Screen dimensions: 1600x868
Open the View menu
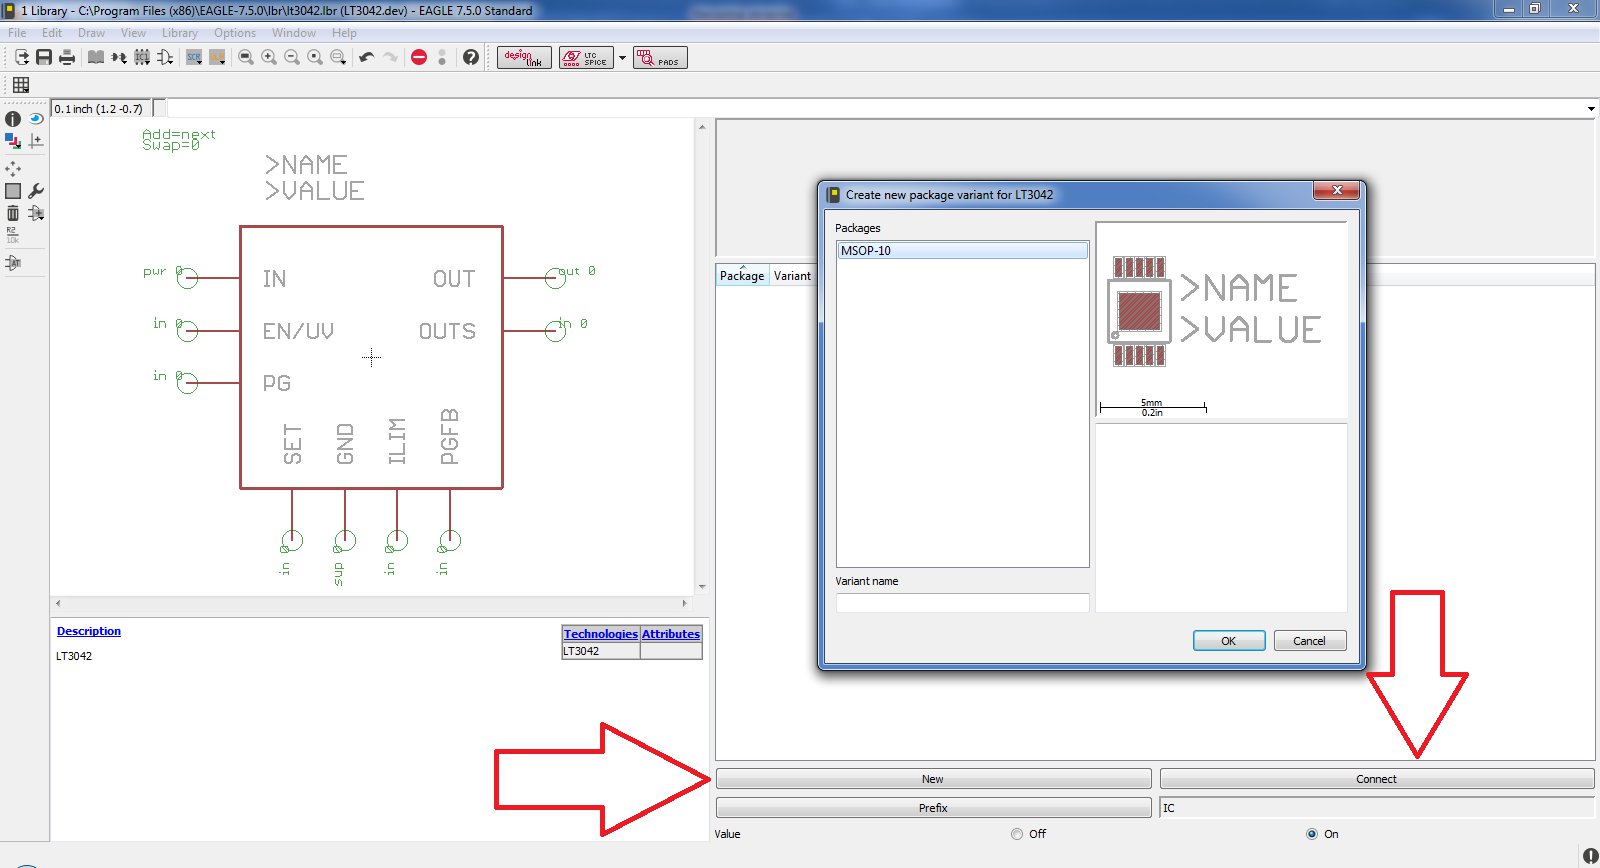coord(133,33)
